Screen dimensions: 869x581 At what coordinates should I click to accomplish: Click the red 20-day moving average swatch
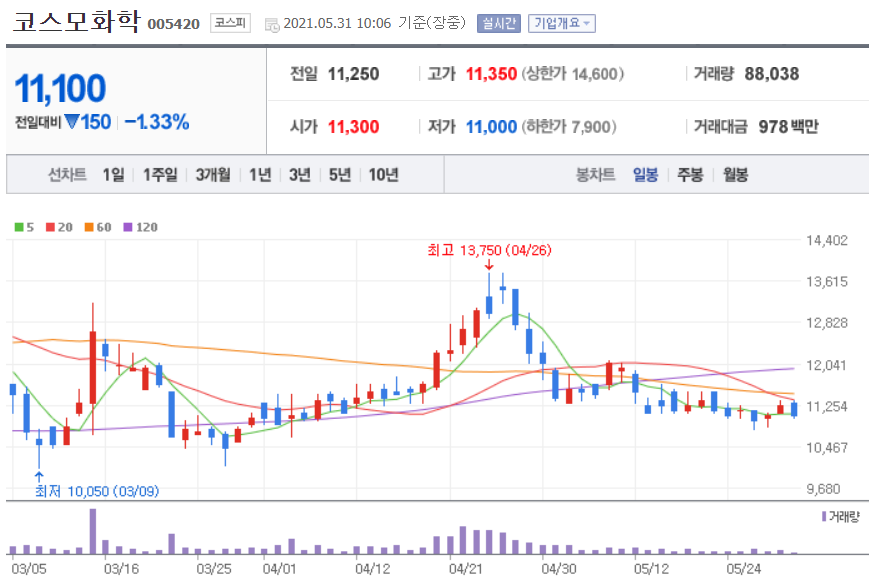[50, 227]
